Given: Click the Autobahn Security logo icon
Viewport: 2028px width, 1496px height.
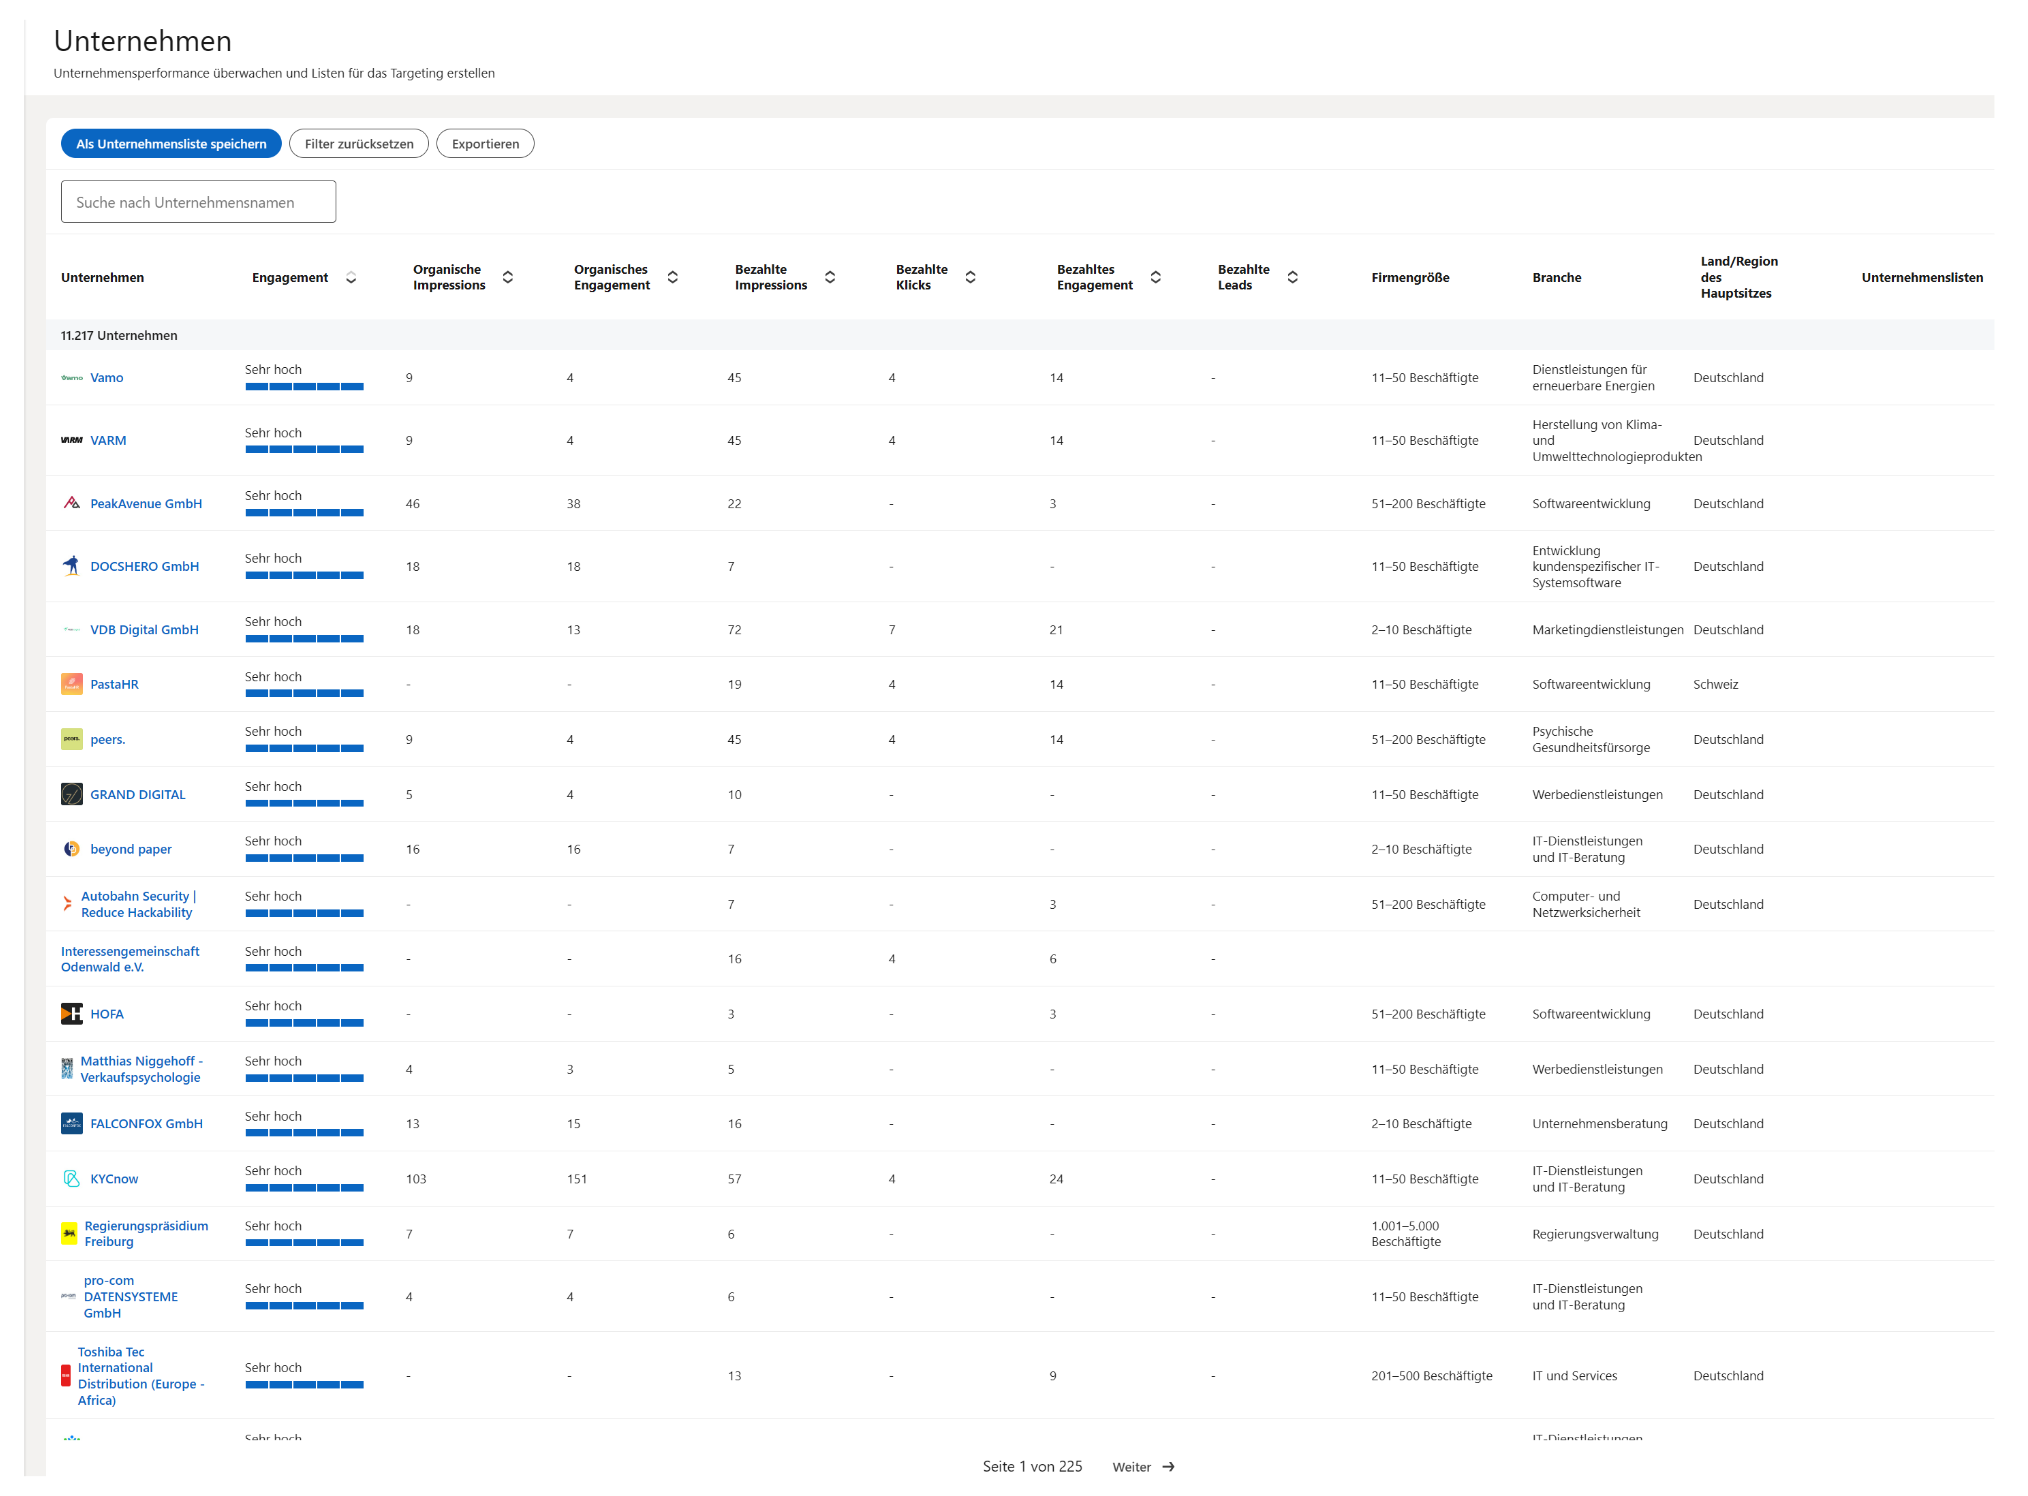Looking at the screenshot, I should pos(67,904).
